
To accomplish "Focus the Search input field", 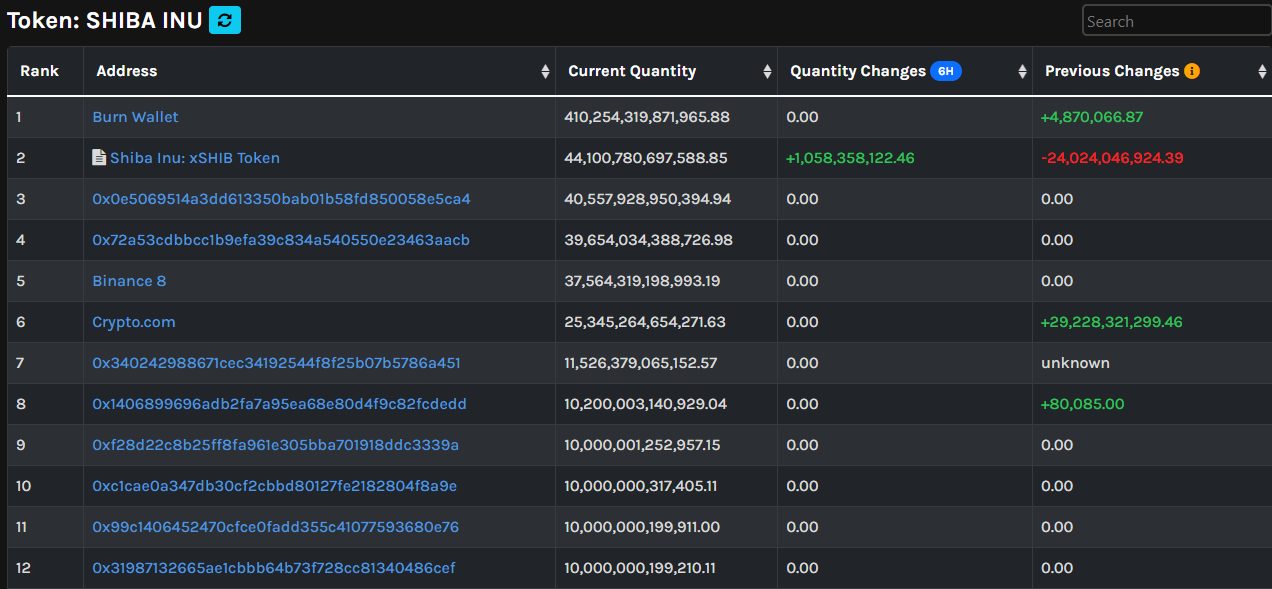I will coord(1176,21).
